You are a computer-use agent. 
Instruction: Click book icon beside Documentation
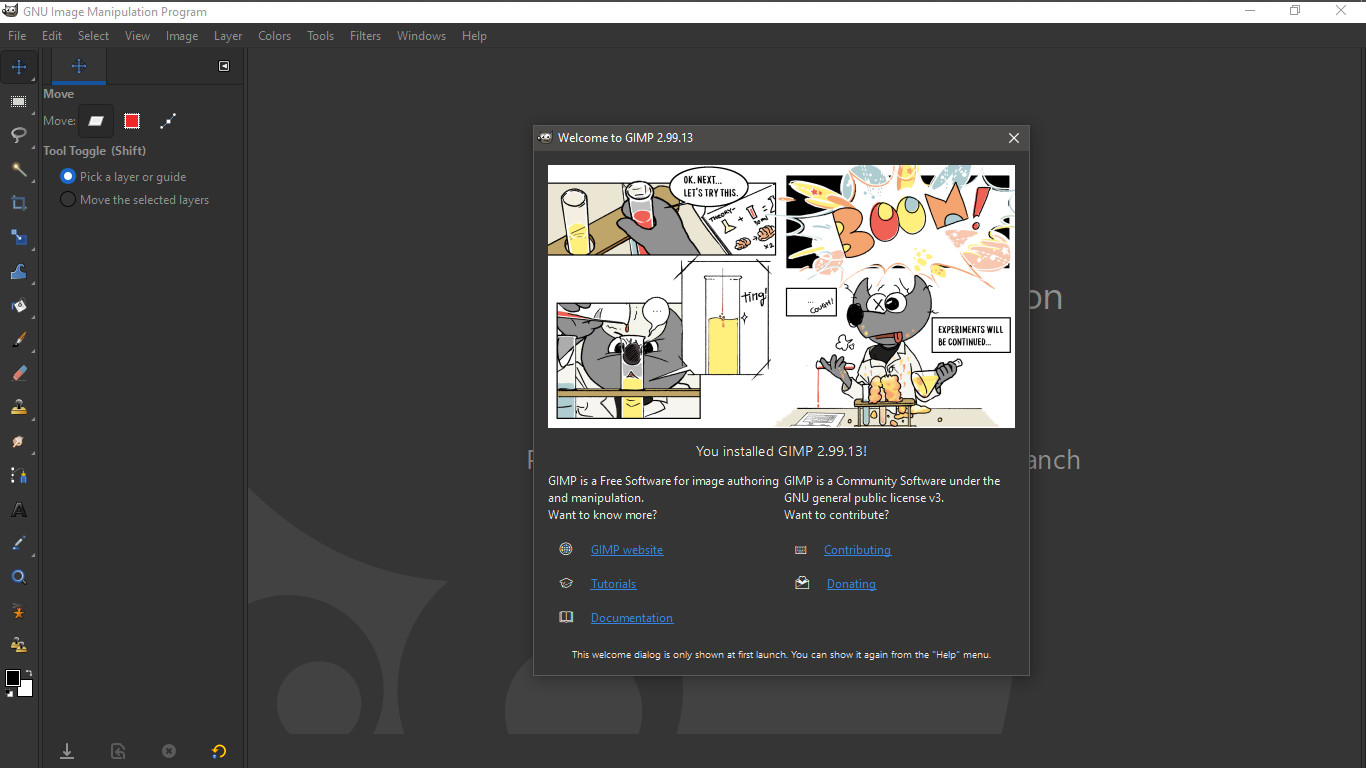[x=566, y=617]
